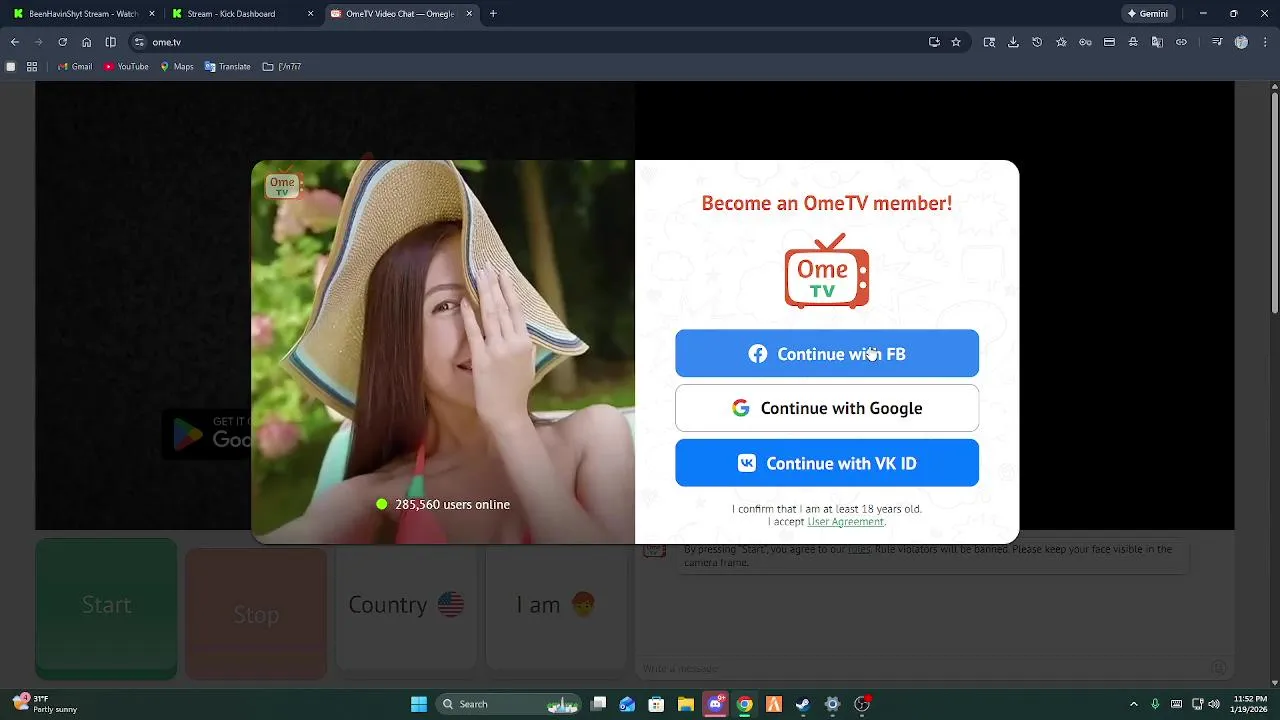Open the bookmarks folder in bookmarks bar

pos(281,67)
